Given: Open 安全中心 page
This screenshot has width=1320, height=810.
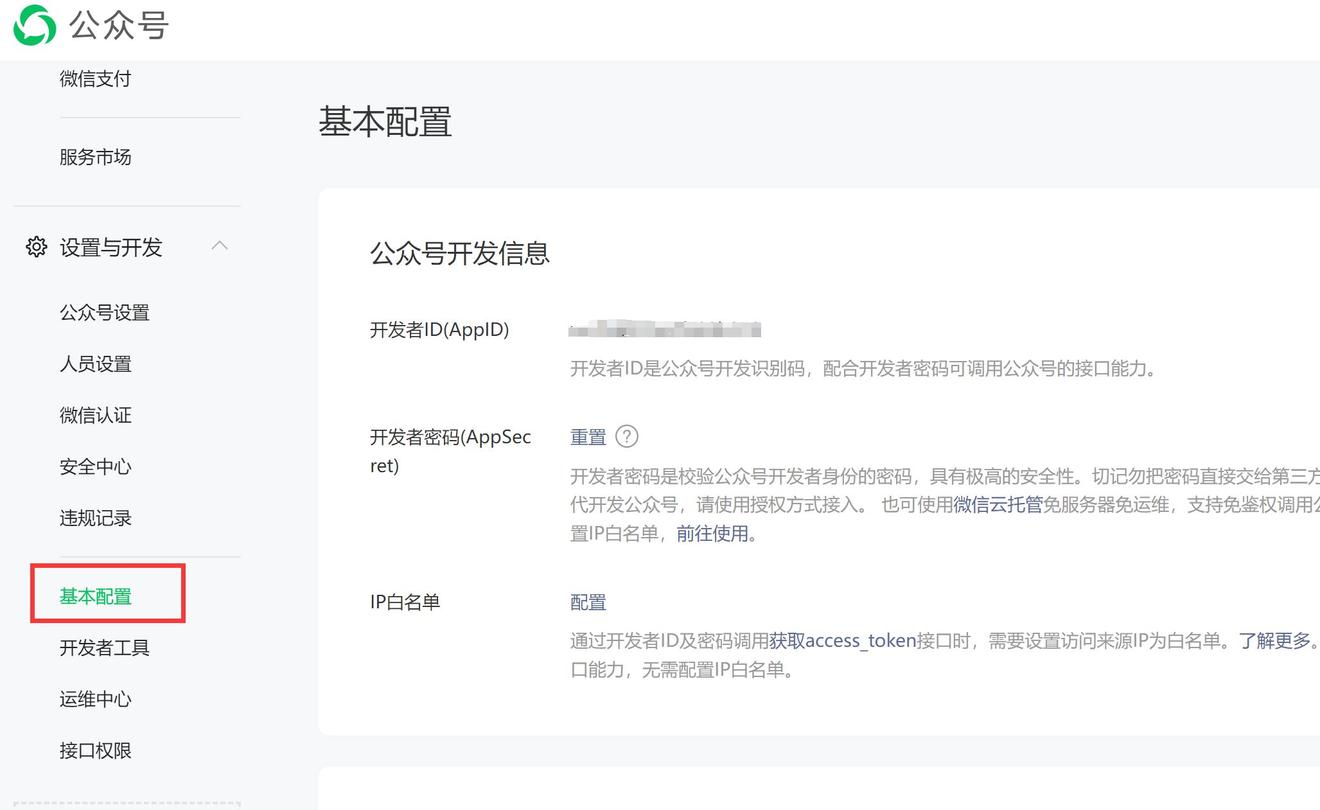Looking at the screenshot, I should click(x=95, y=467).
